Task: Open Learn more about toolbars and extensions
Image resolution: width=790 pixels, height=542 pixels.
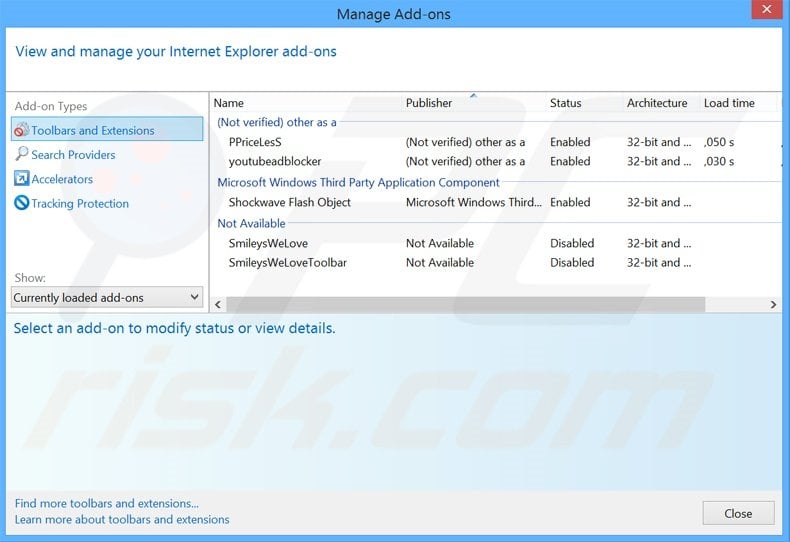Action: tap(122, 519)
